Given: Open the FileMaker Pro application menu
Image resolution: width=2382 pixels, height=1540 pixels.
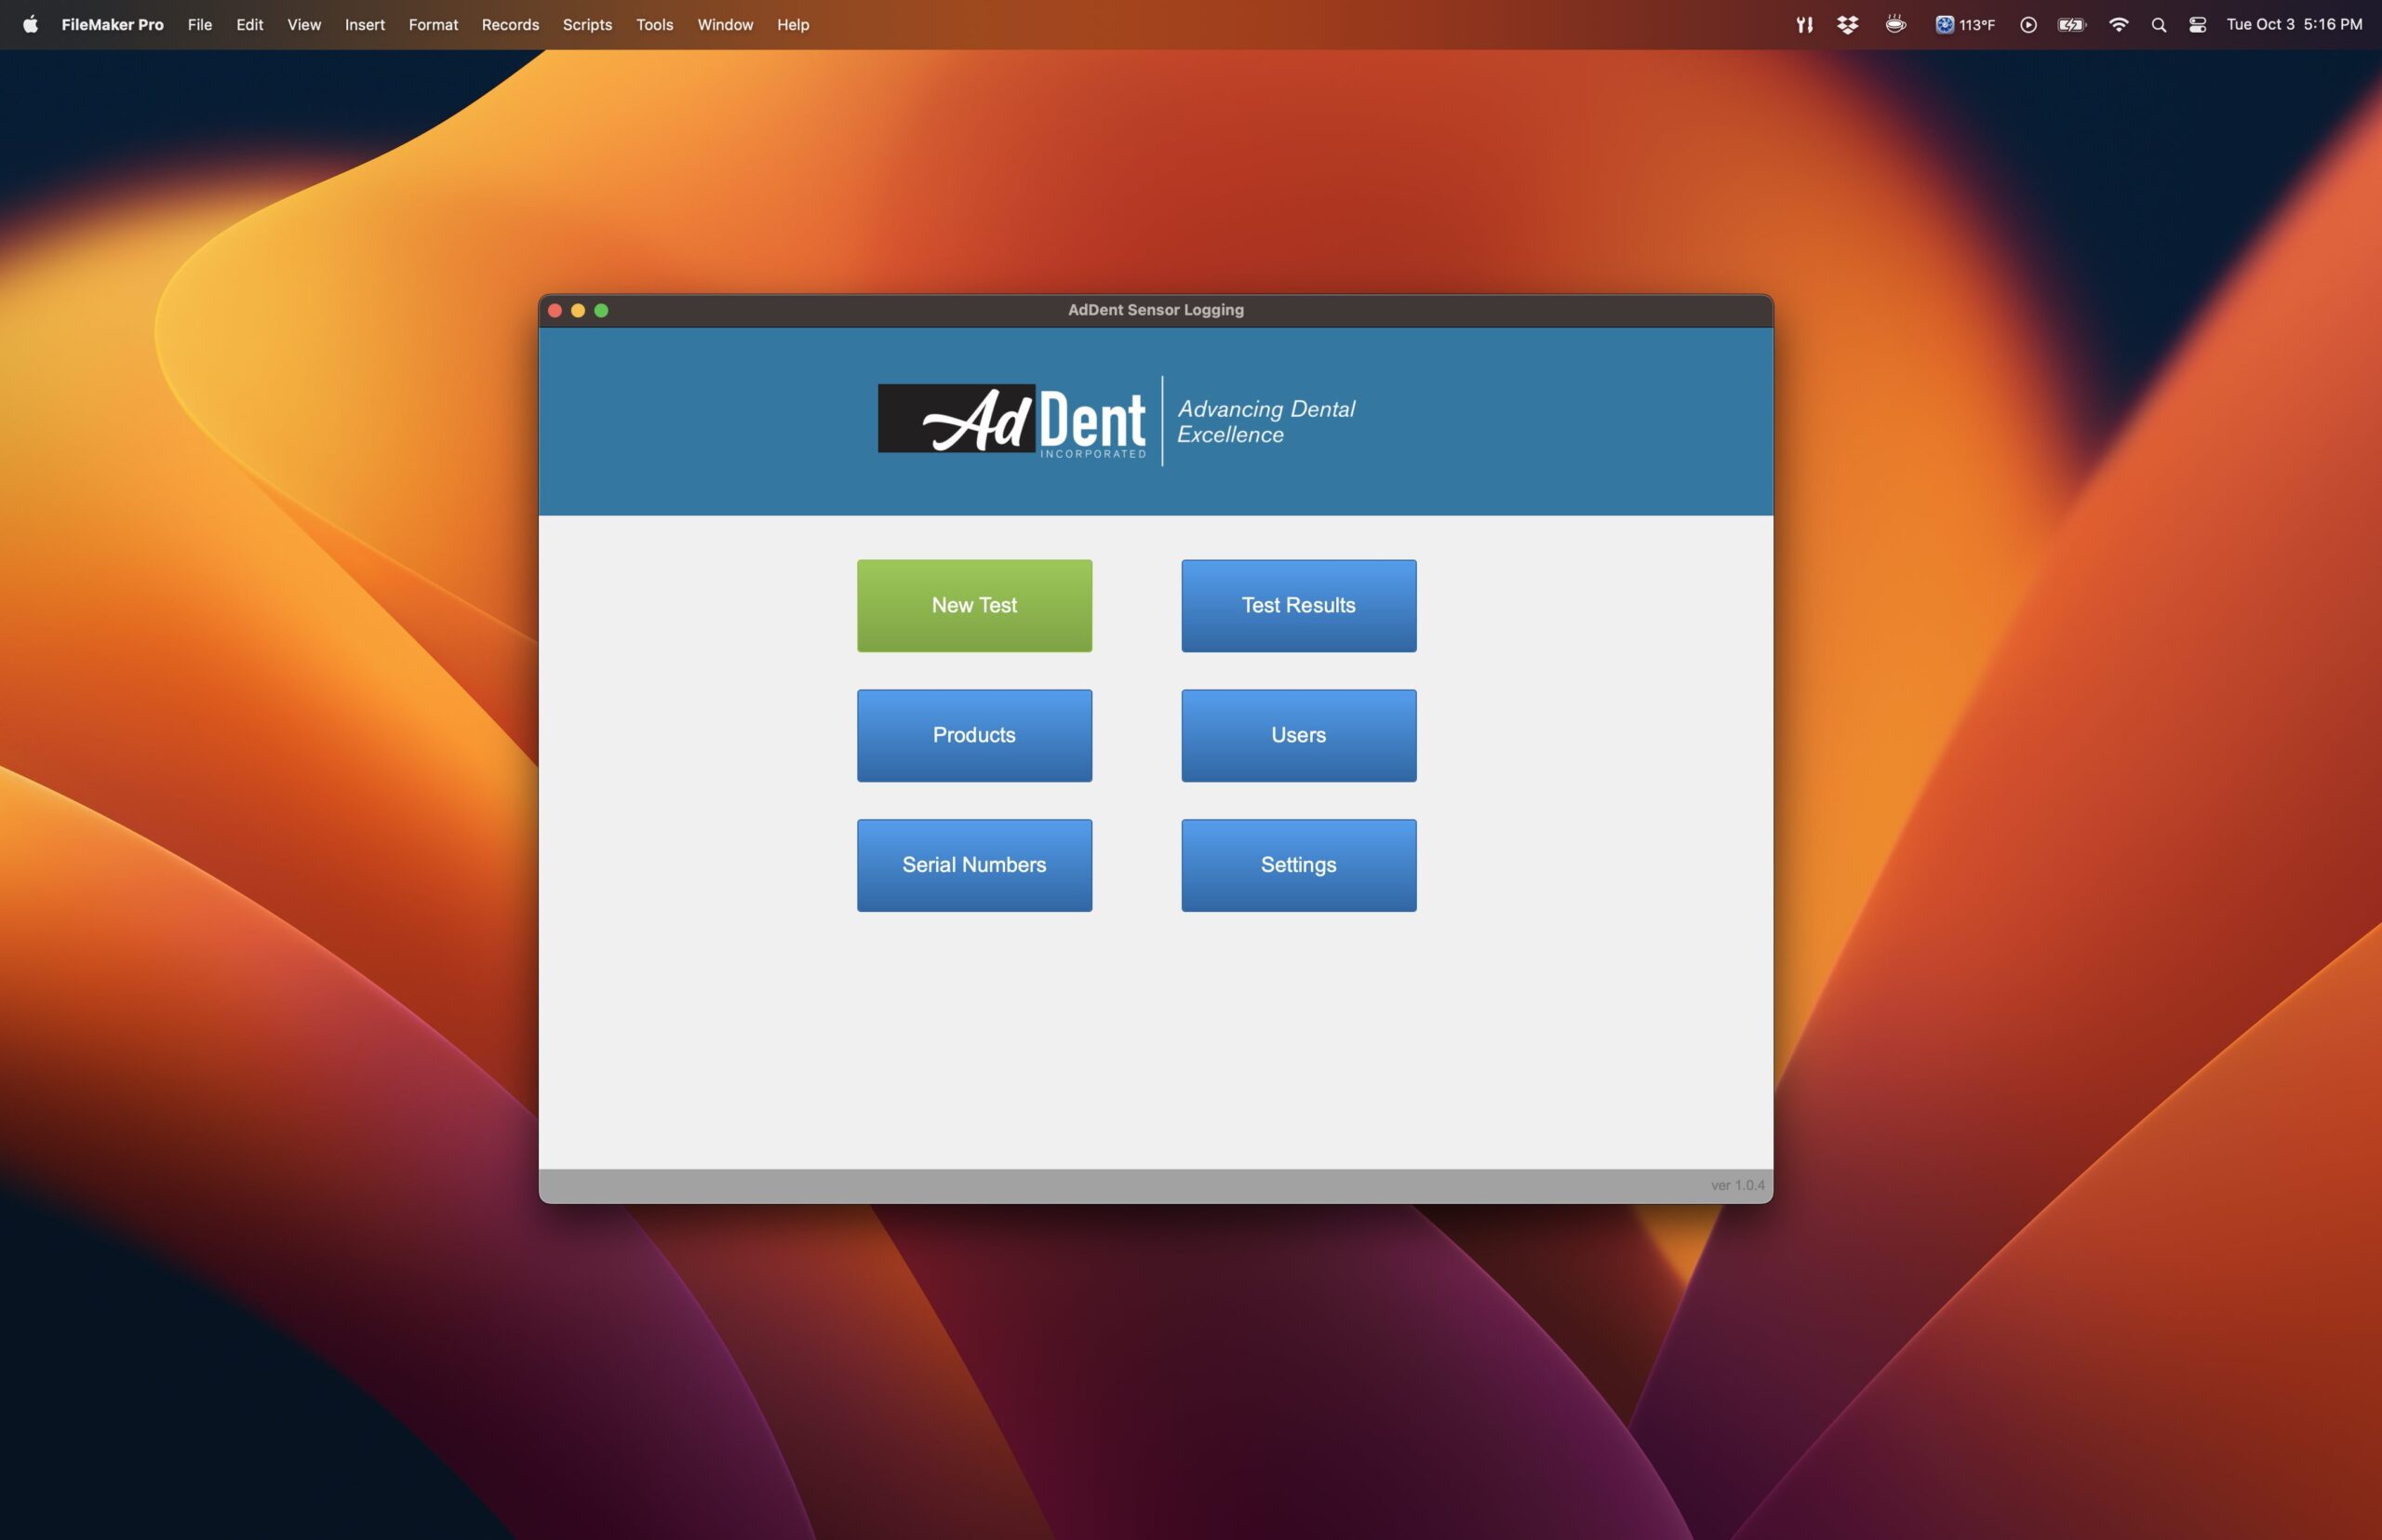Looking at the screenshot, I should point(112,24).
